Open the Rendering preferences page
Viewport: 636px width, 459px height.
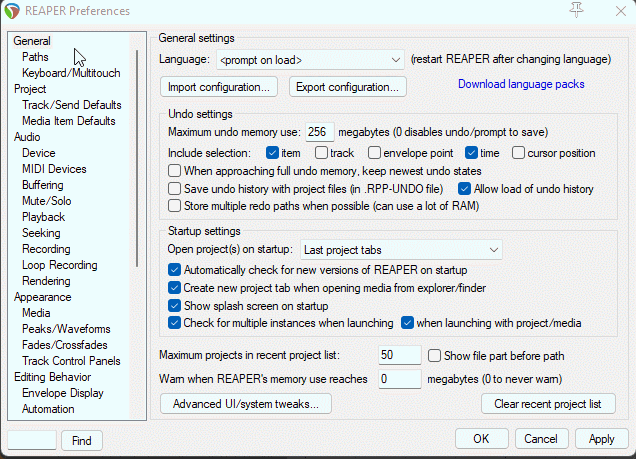(x=46, y=281)
